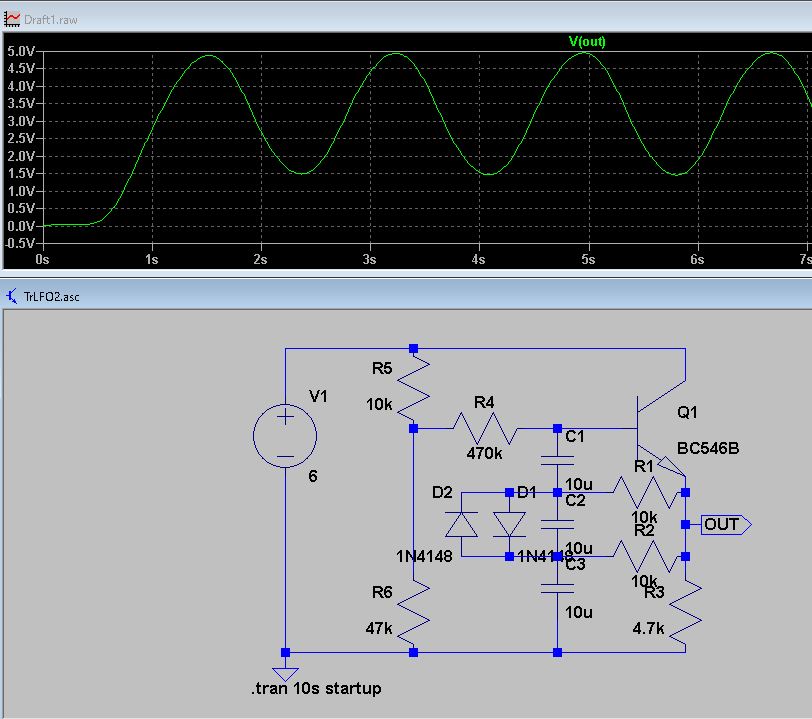
Task: Click the 470k value of R4
Action: click(x=485, y=452)
